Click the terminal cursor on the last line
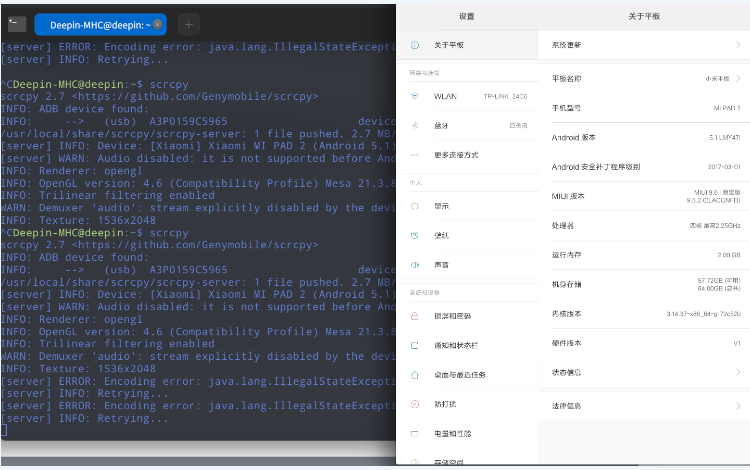This screenshot has width=750, height=470. click(x=4, y=430)
